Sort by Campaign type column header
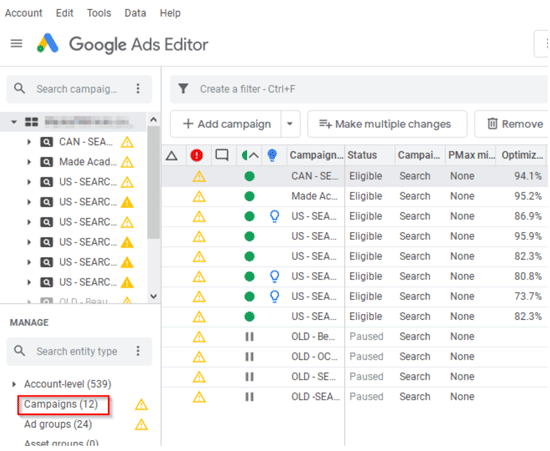 420,155
